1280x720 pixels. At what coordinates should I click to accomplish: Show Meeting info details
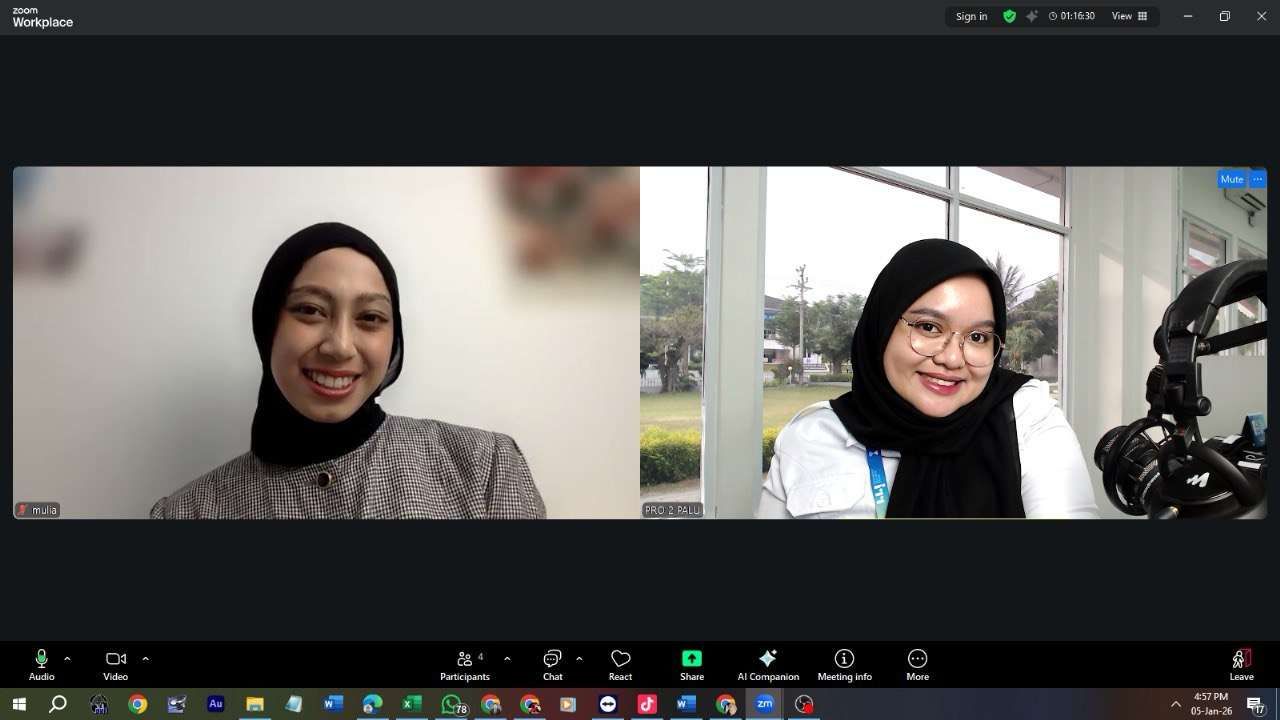pos(844,664)
